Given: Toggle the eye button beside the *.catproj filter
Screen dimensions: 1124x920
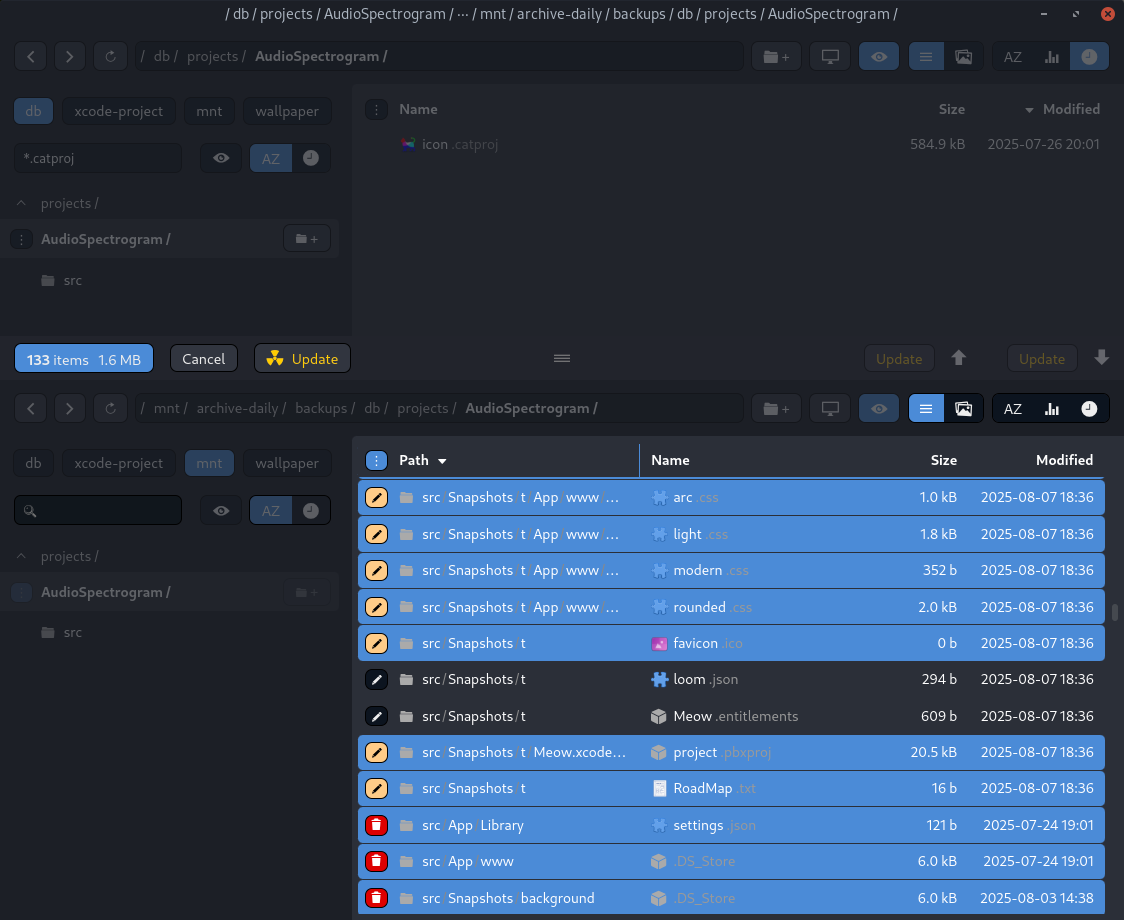Looking at the screenshot, I should (221, 158).
